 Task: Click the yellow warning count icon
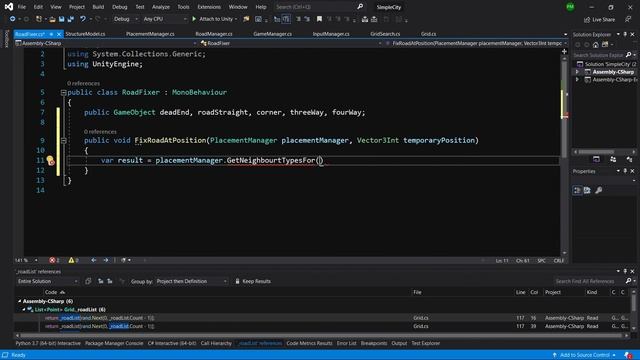pos(71,260)
